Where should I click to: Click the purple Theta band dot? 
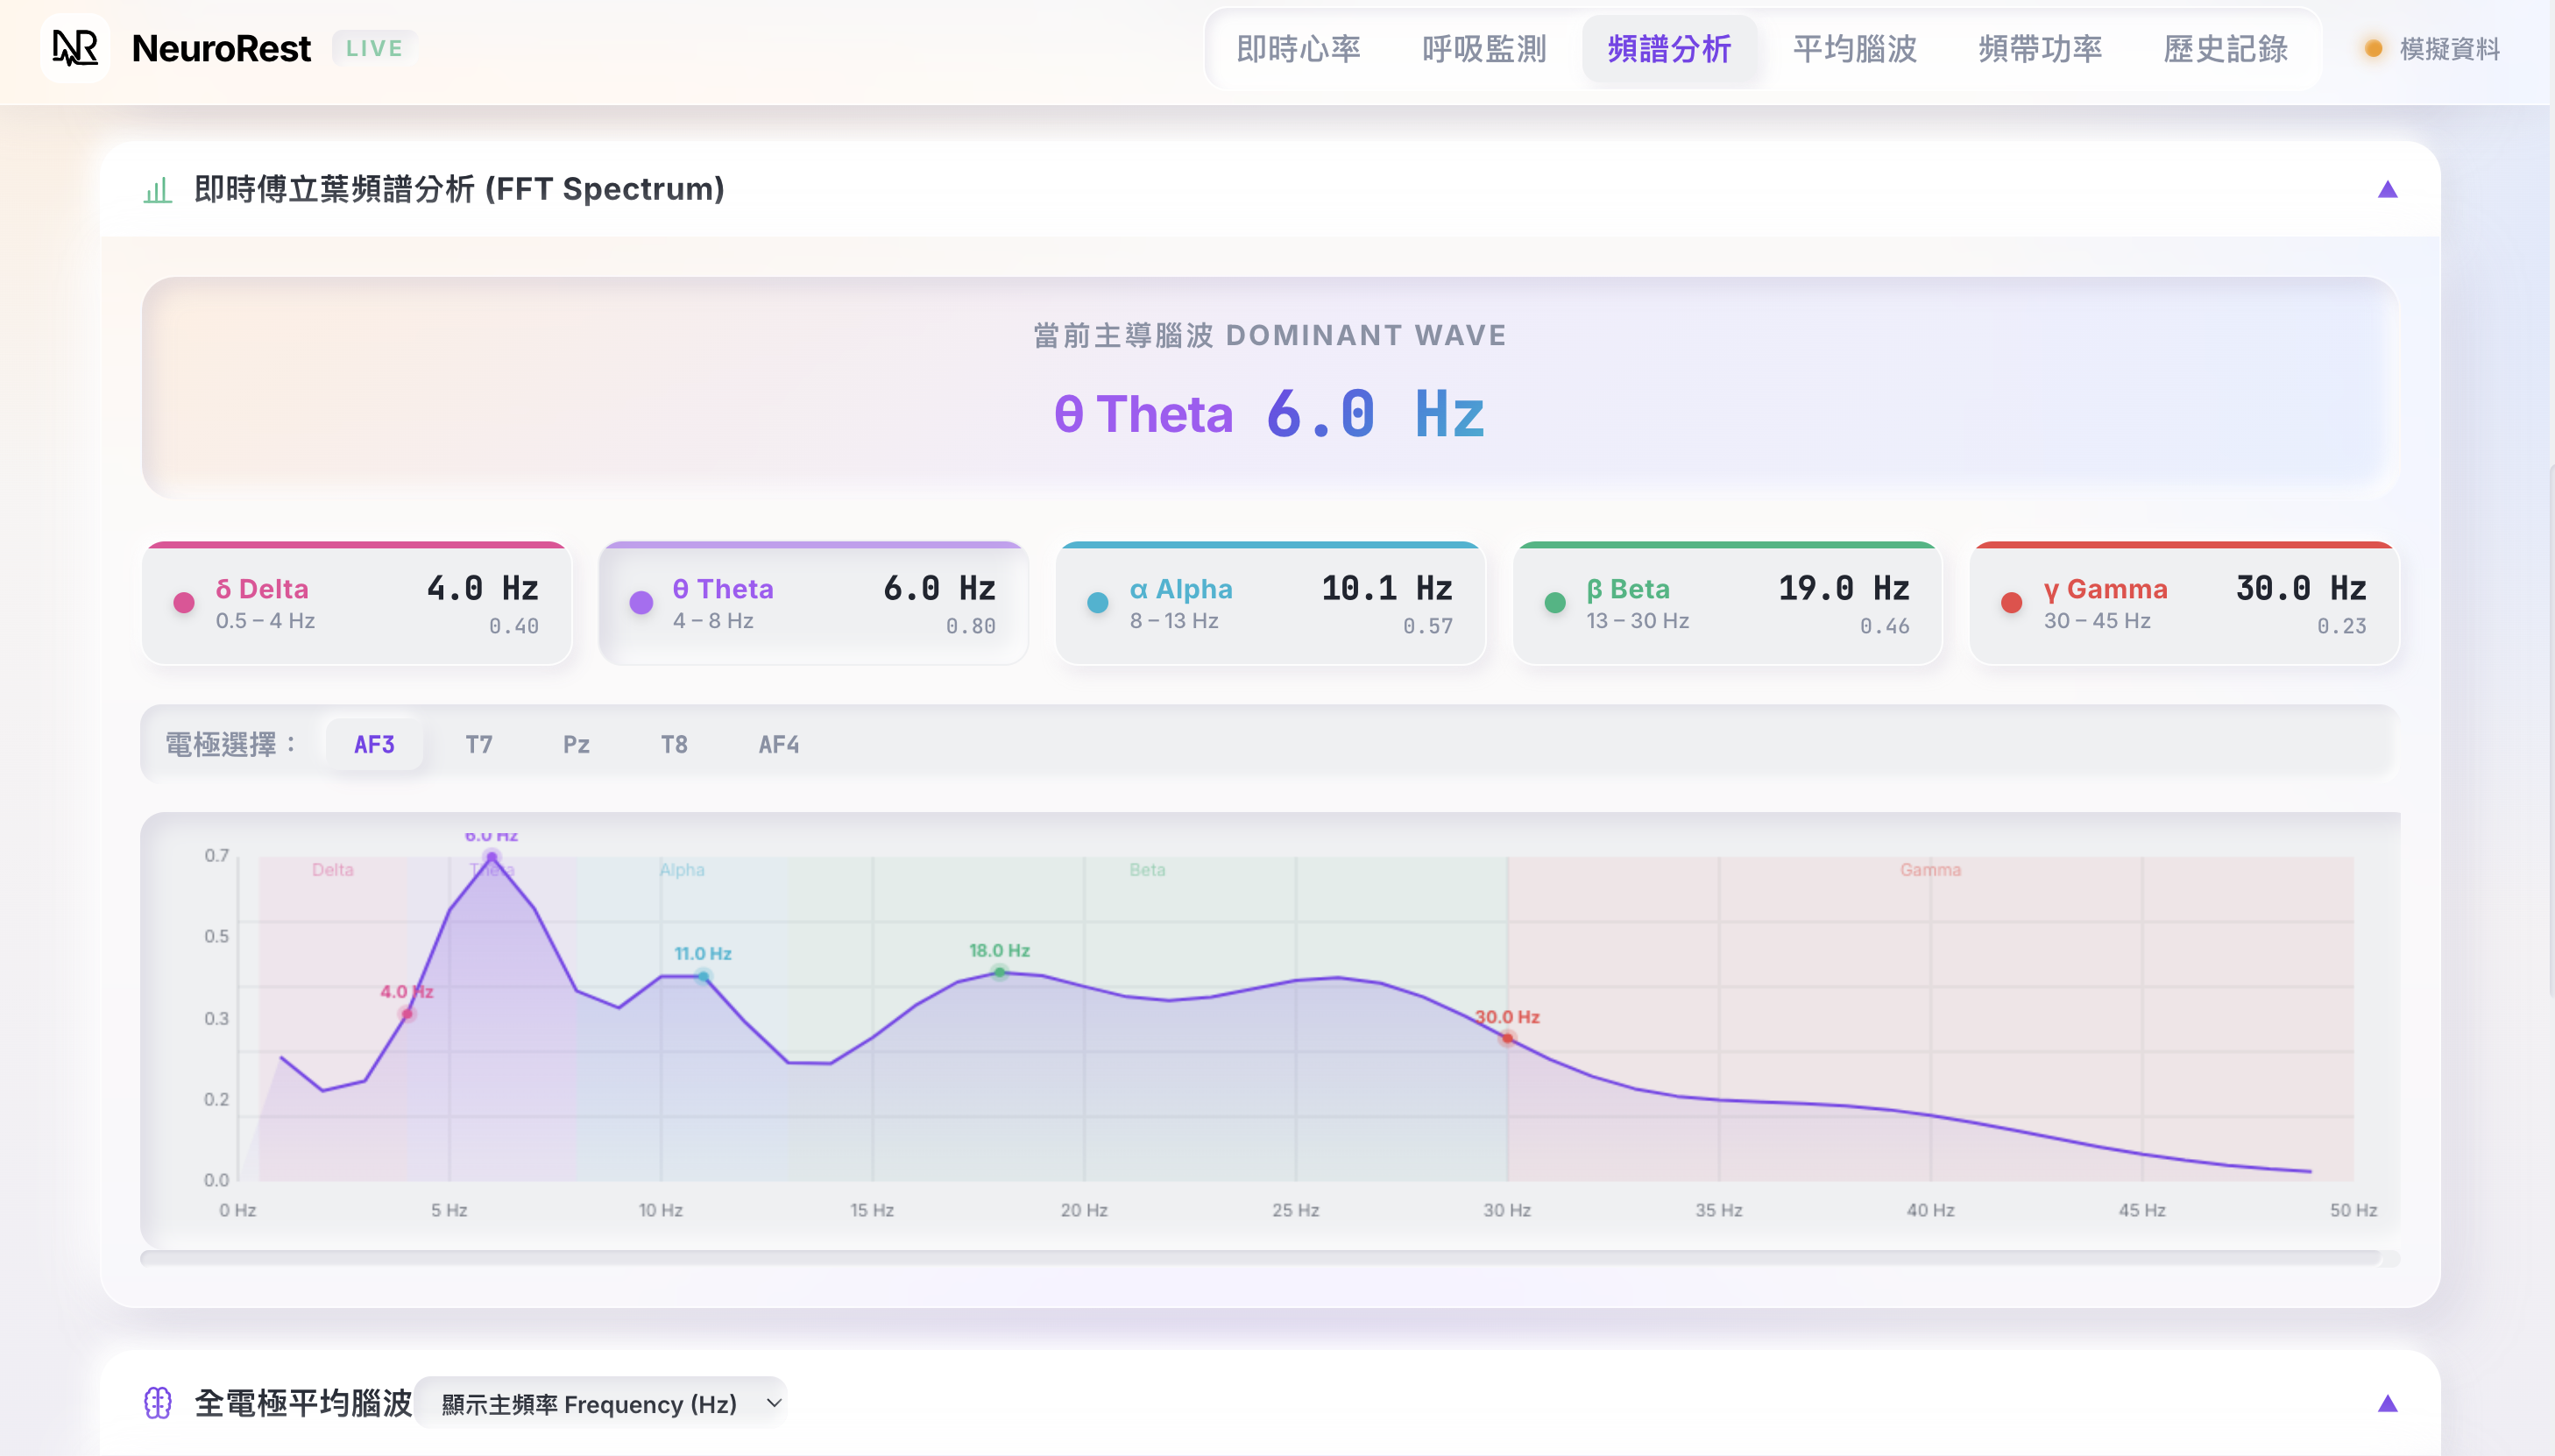641,602
